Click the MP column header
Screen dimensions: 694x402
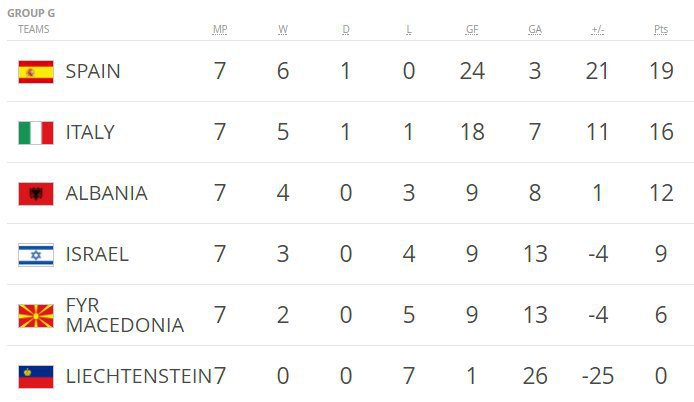coord(220,30)
